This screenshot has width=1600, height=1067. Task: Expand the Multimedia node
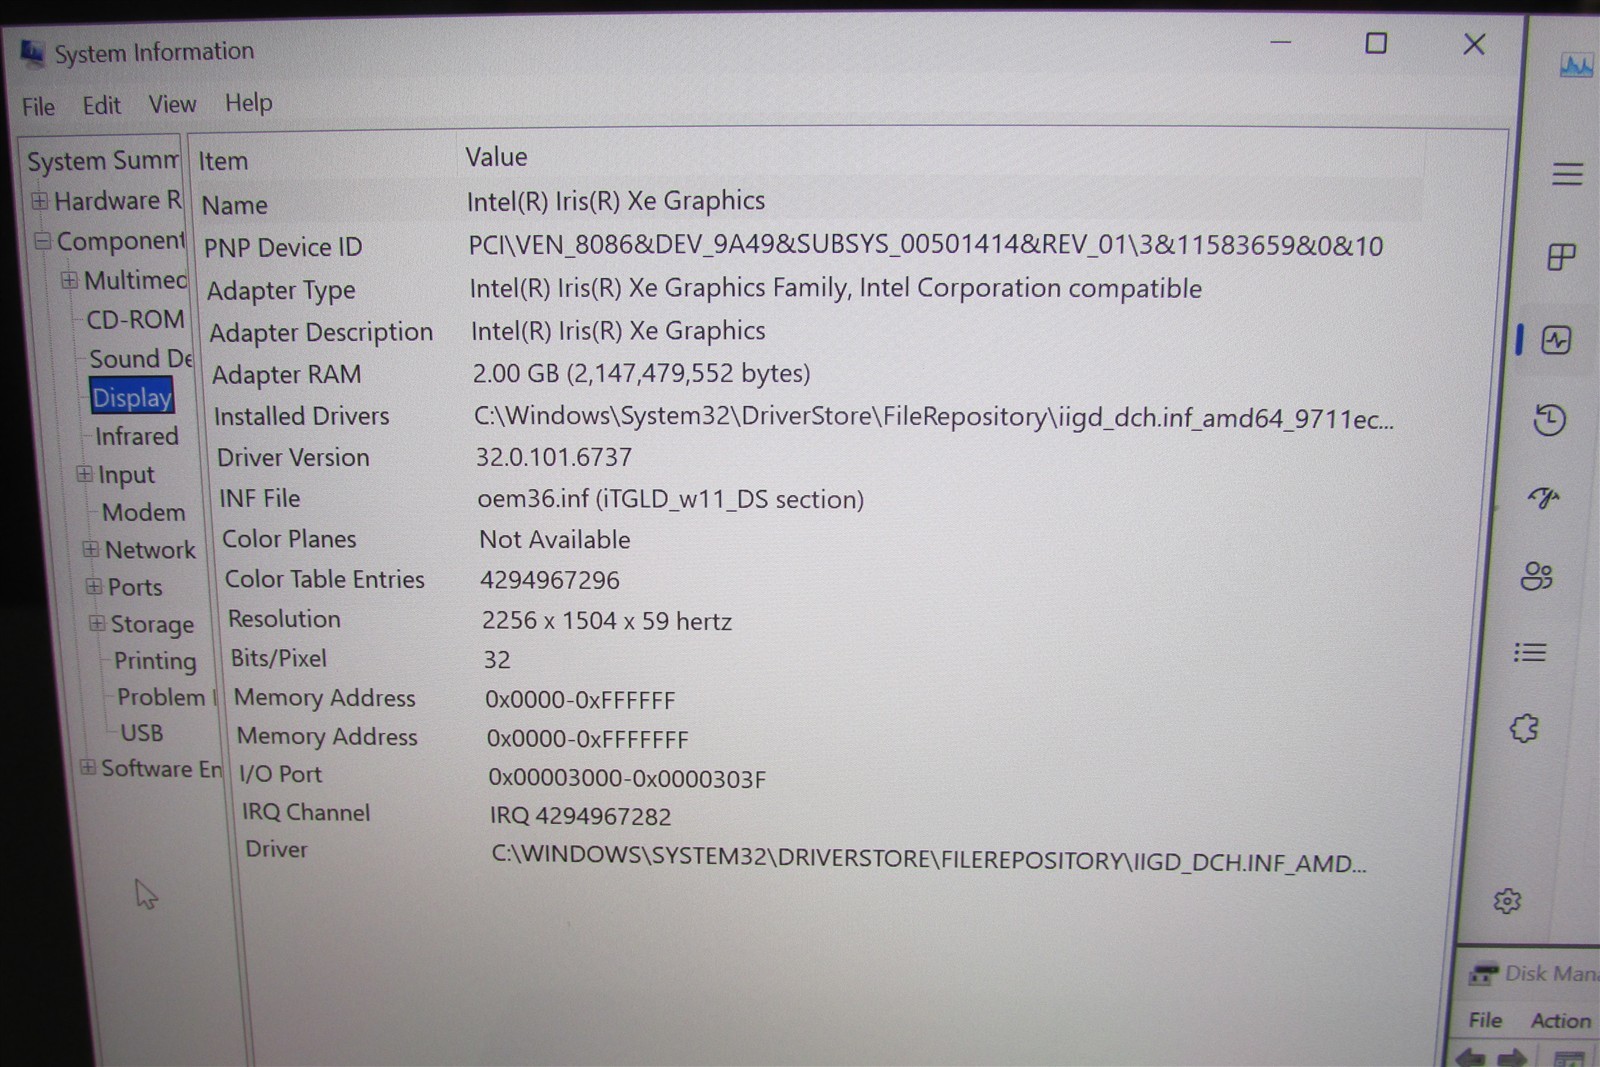pos(69,280)
